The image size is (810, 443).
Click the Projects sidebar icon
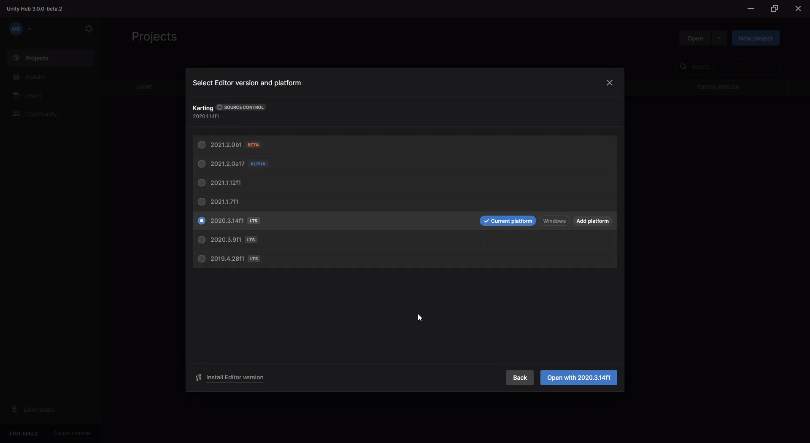pyautogui.click(x=16, y=58)
